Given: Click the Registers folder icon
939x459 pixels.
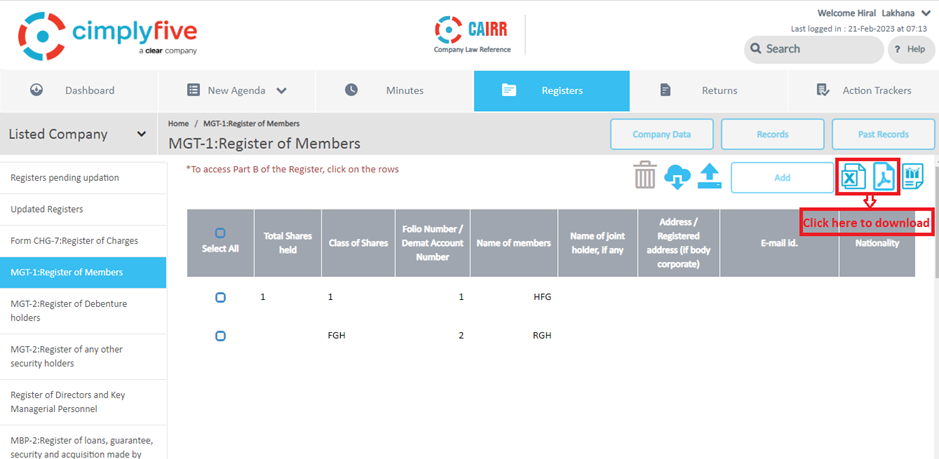Looking at the screenshot, I should [509, 90].
